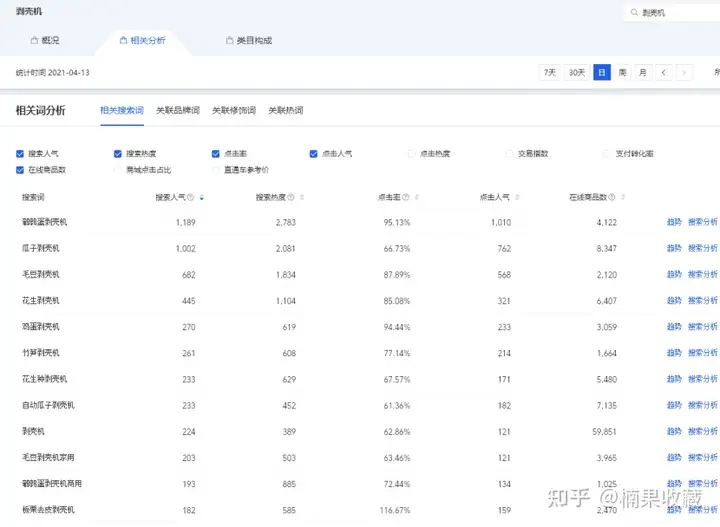The image size is (720, 527).
Task: Click the 概况 tab icon
Action: [x=34, y=40]
